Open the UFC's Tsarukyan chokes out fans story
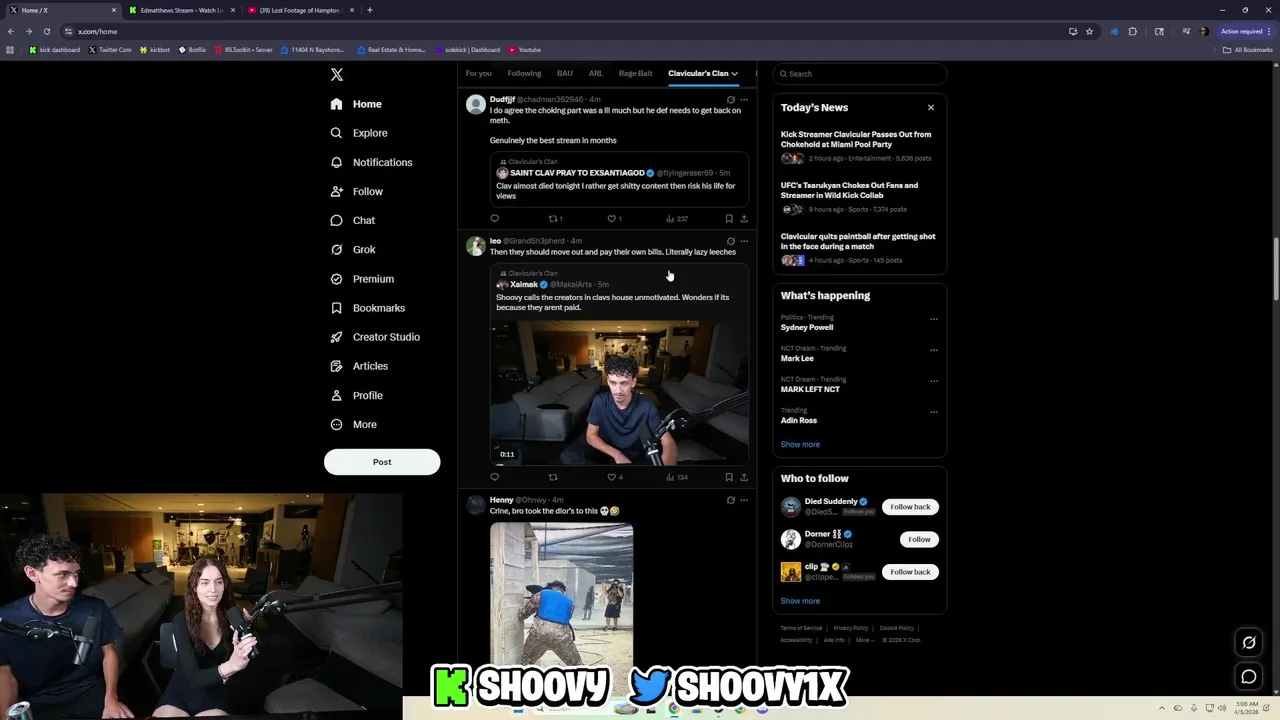 click(858, 197)
